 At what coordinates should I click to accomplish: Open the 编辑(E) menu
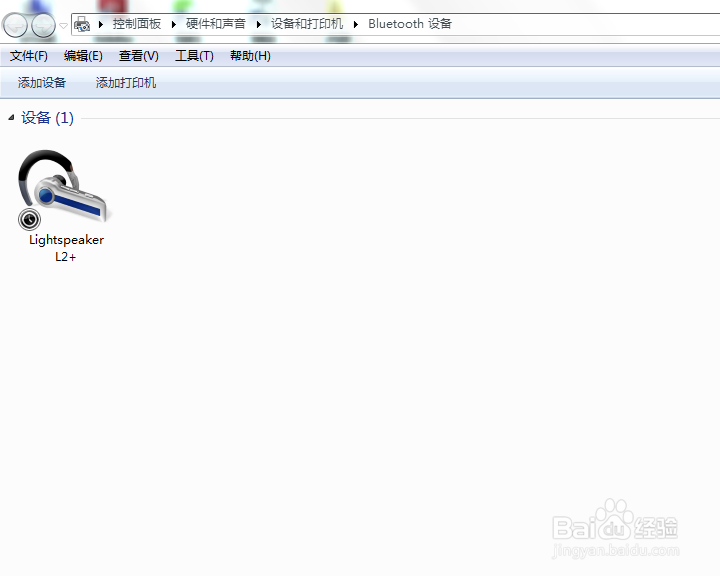tap(83, 56)
